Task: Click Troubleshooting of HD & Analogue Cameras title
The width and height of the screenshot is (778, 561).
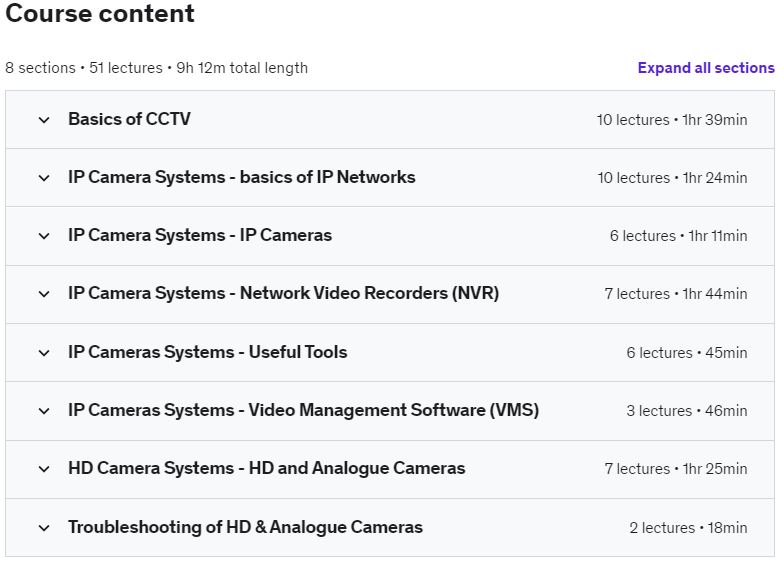Action: (245, 527)
